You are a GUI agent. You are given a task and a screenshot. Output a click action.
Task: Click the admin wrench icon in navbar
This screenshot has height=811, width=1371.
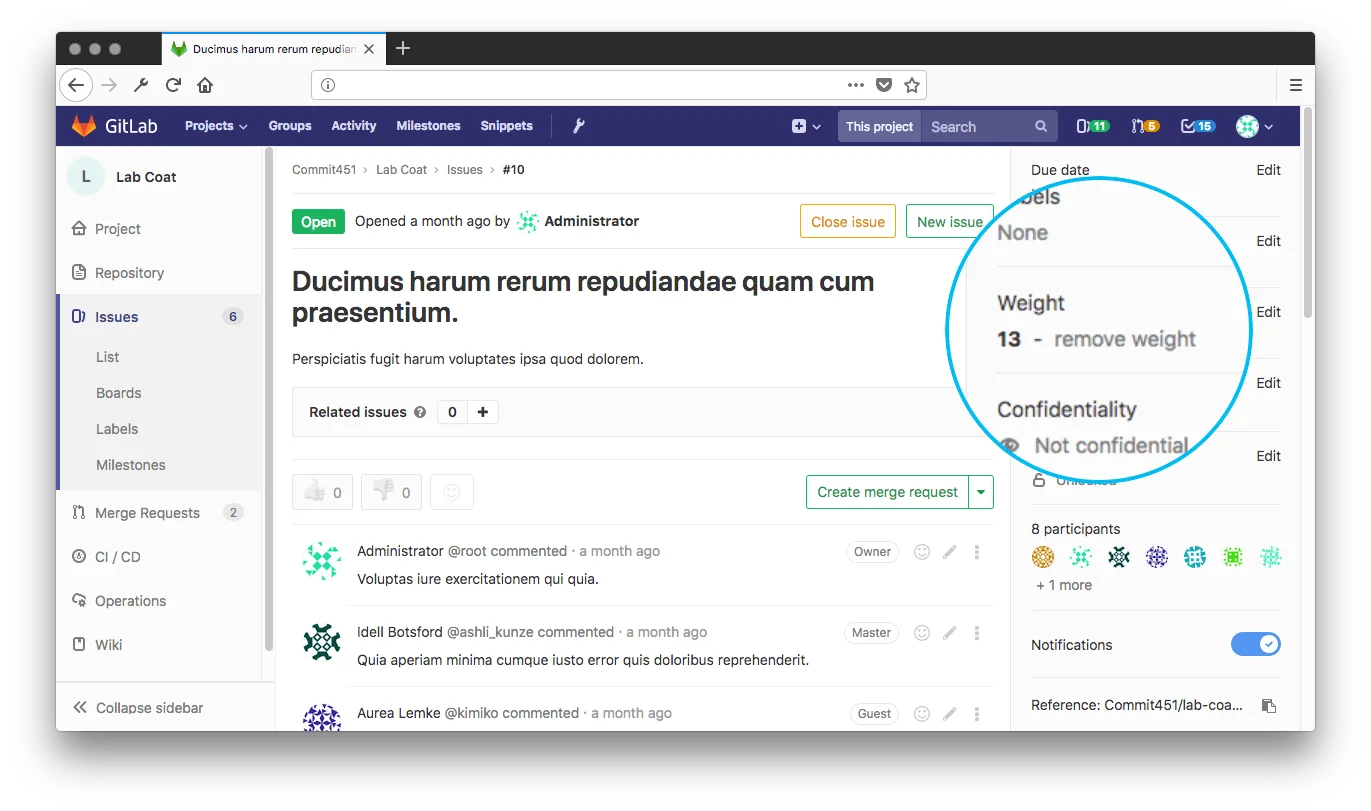point(578,126)
